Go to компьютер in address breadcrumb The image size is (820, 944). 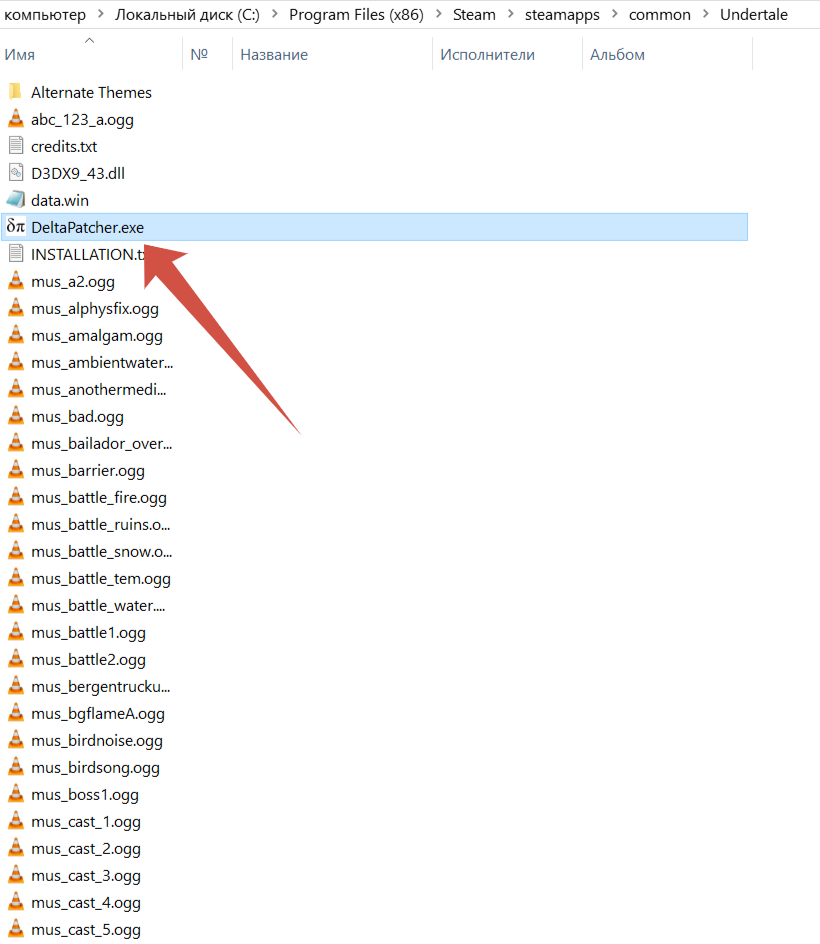tap(45, 14)
